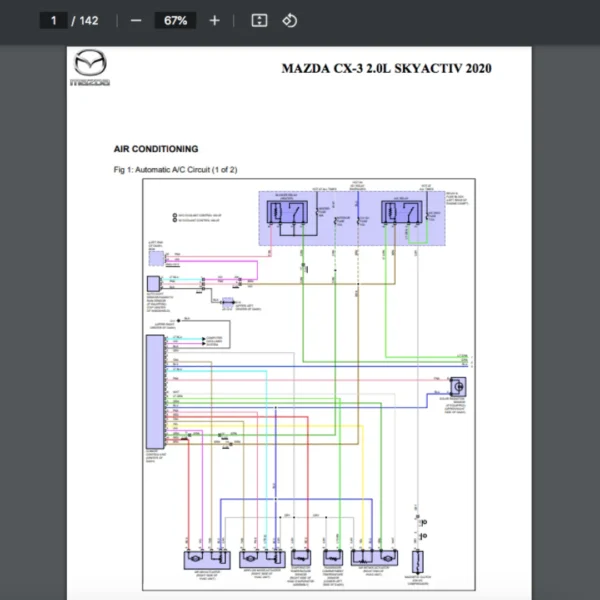Click the AIR CONDITIONING section heading

tap(155, 149)
